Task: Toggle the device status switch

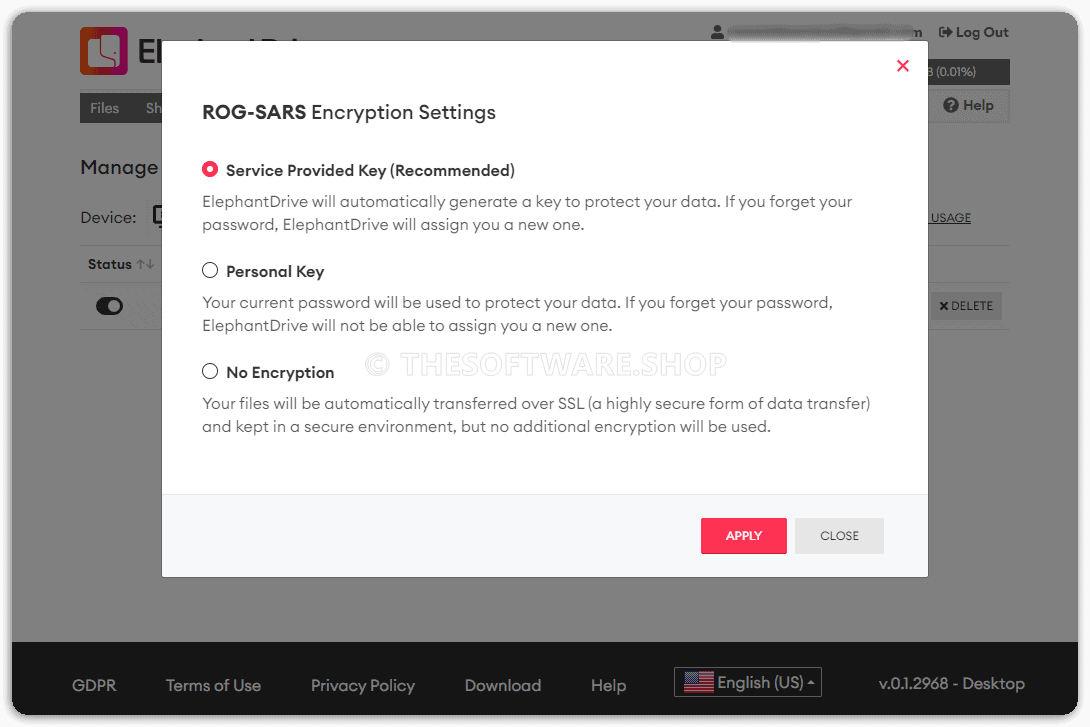Action: click(109, 306)
